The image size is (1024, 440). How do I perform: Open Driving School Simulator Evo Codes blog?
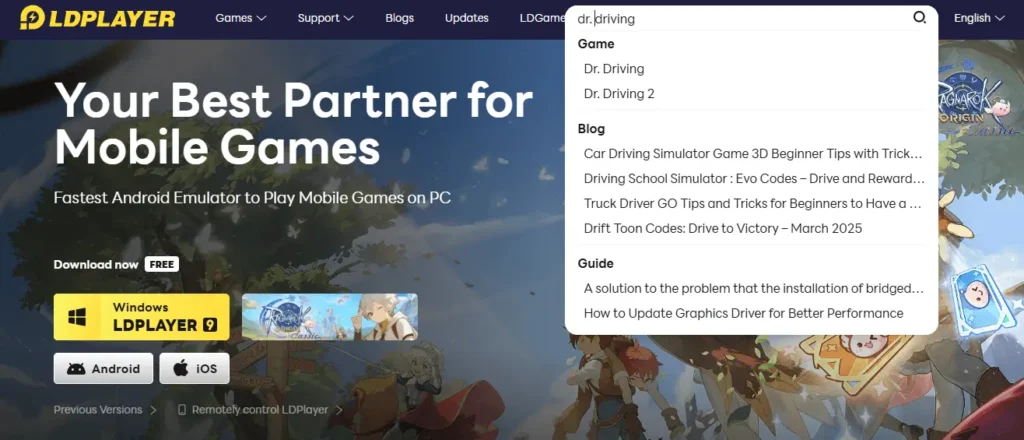(x=754, y=179)
